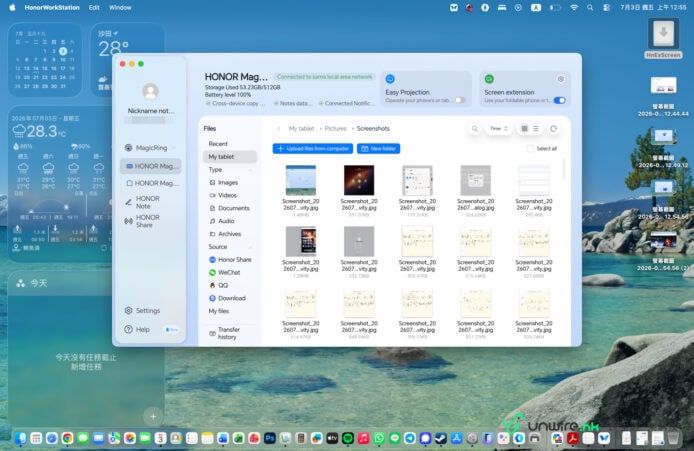Viewport: 694px width, 451px height.
Task: Open Screen extension settings gear
Action: 560,79
